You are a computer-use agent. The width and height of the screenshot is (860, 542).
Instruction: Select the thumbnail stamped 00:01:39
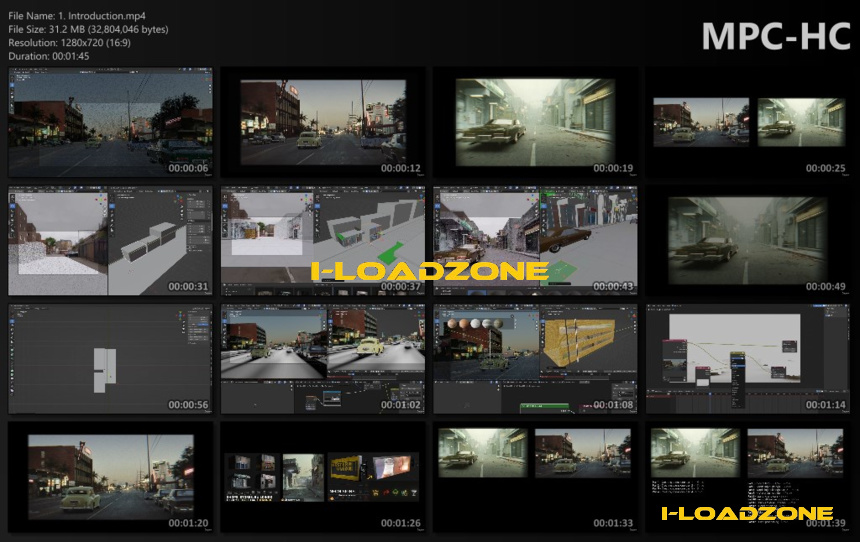coord(748,477)
